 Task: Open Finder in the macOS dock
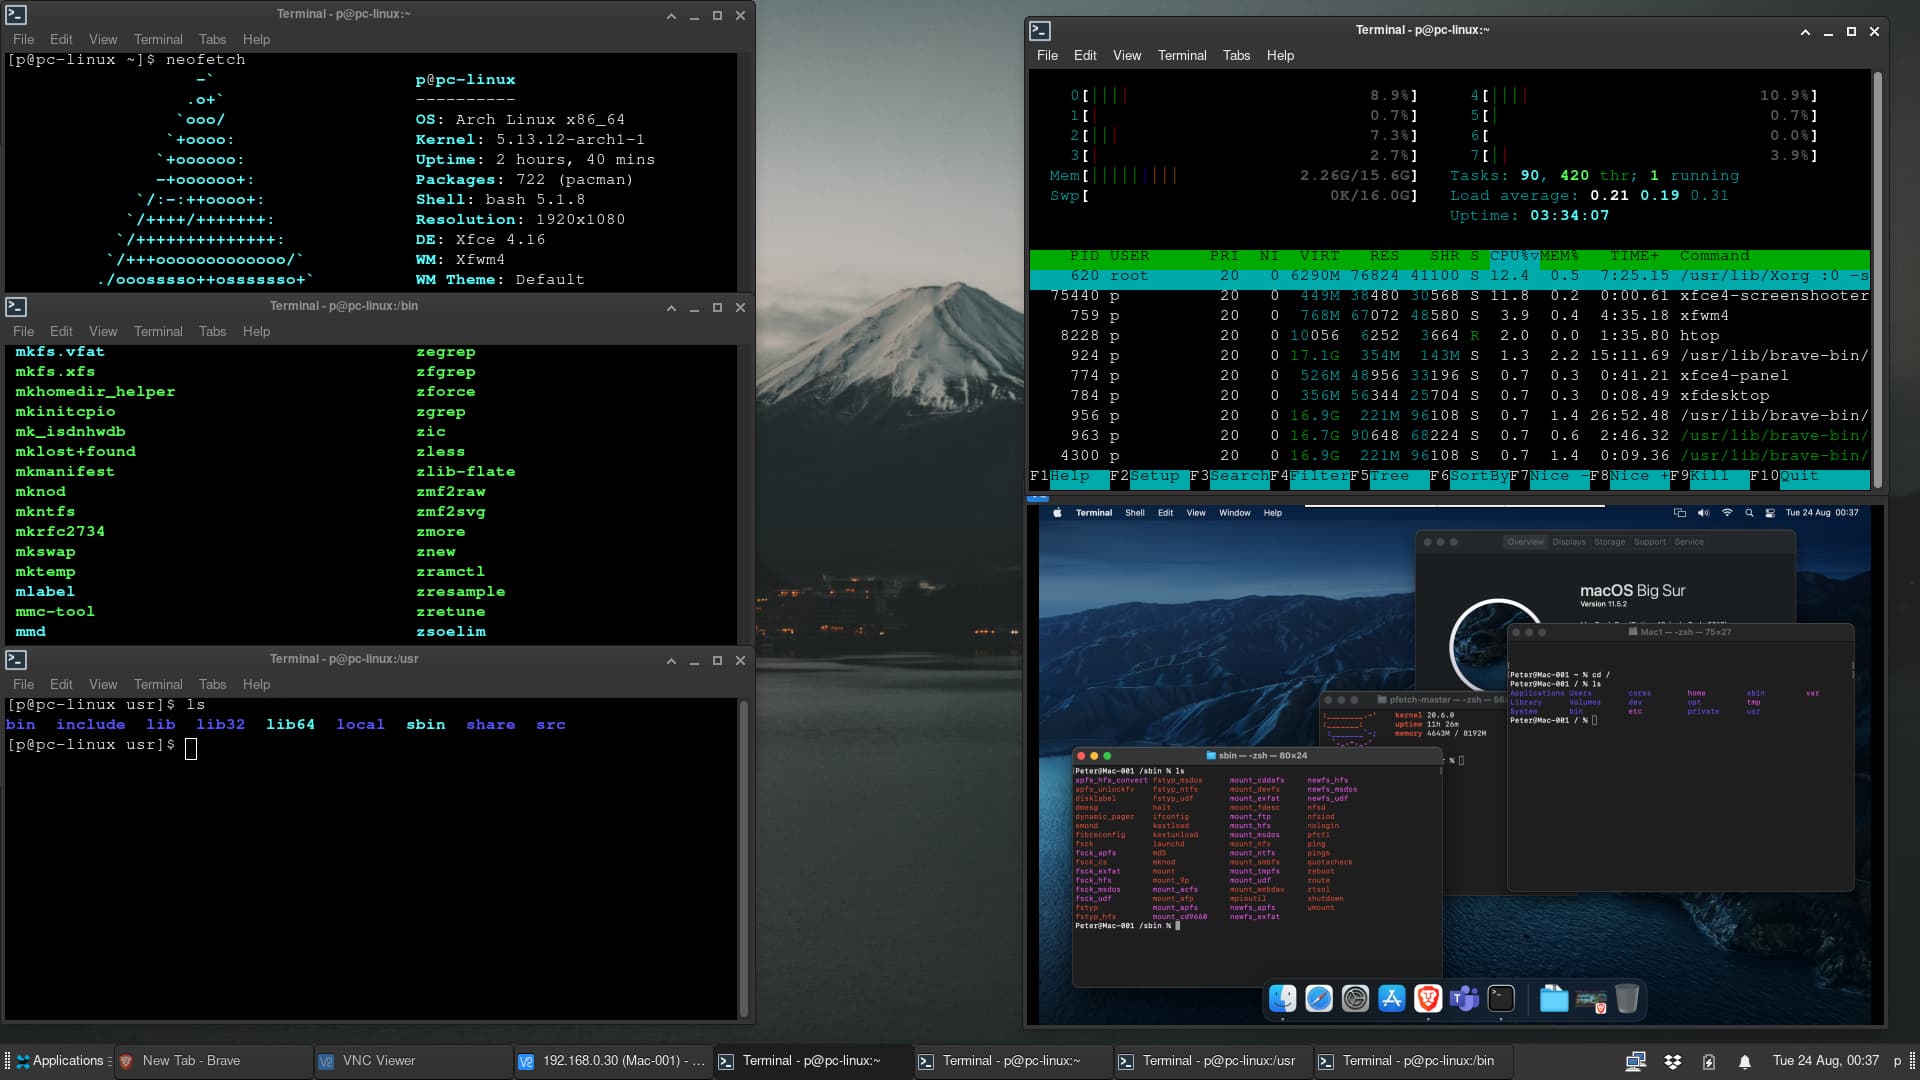[x=1282, y=998]
